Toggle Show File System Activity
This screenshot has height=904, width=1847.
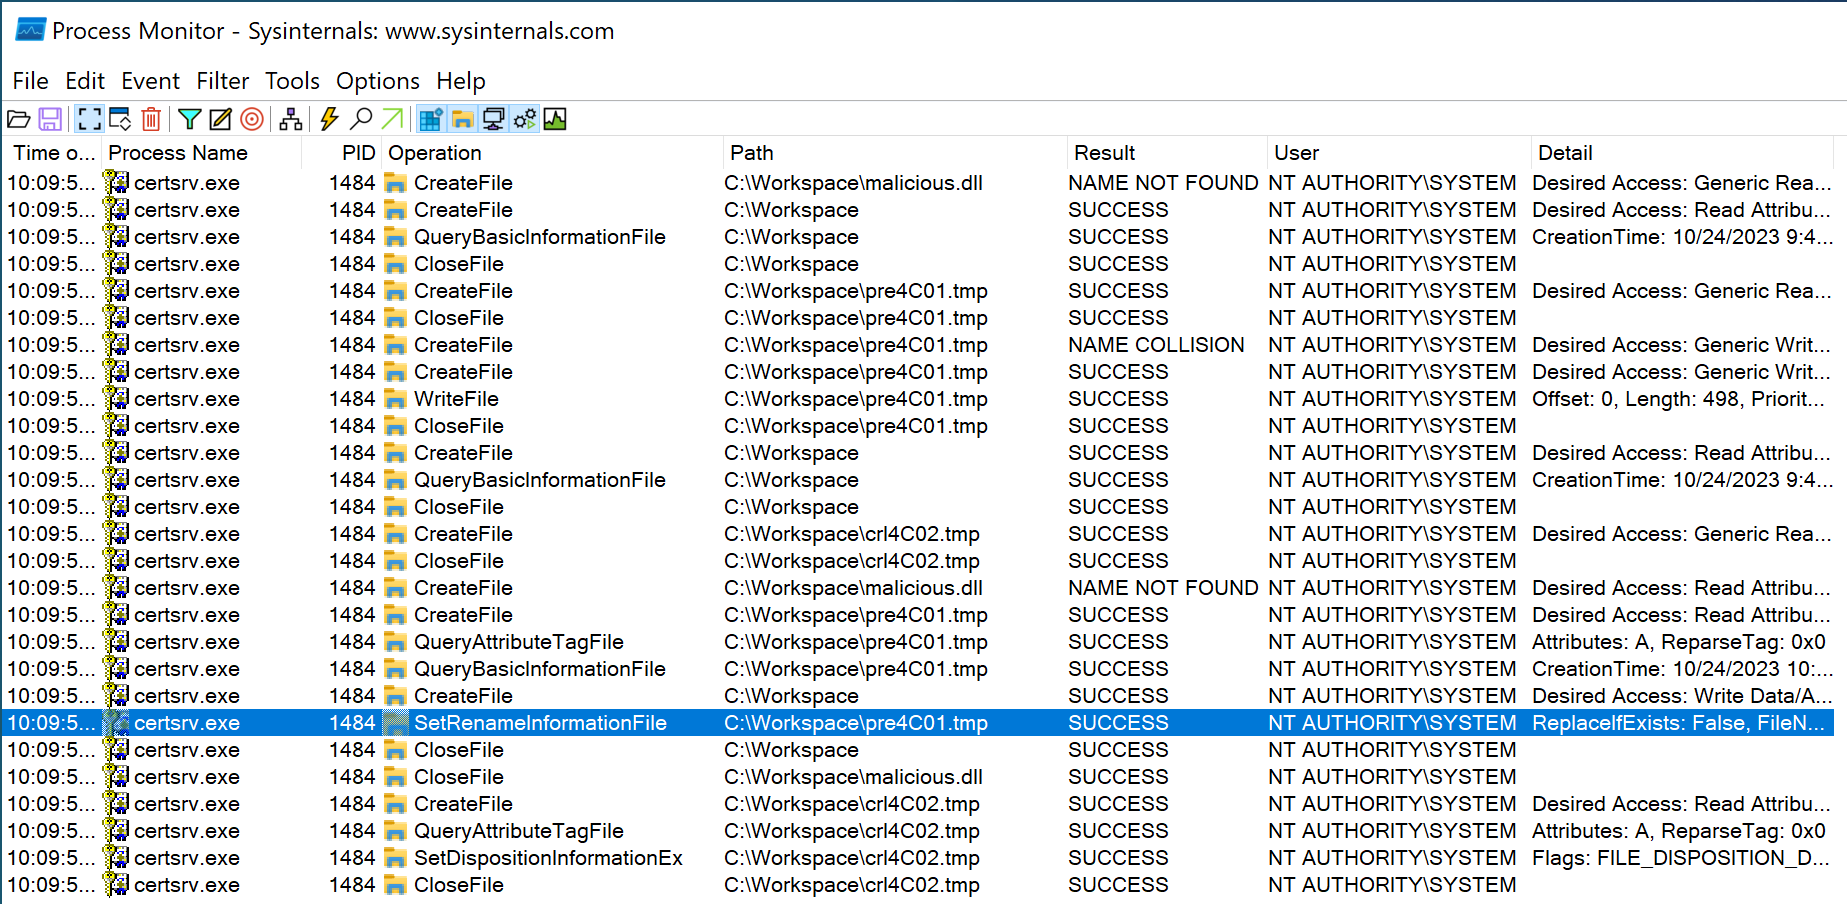click(x=462, y=120)
